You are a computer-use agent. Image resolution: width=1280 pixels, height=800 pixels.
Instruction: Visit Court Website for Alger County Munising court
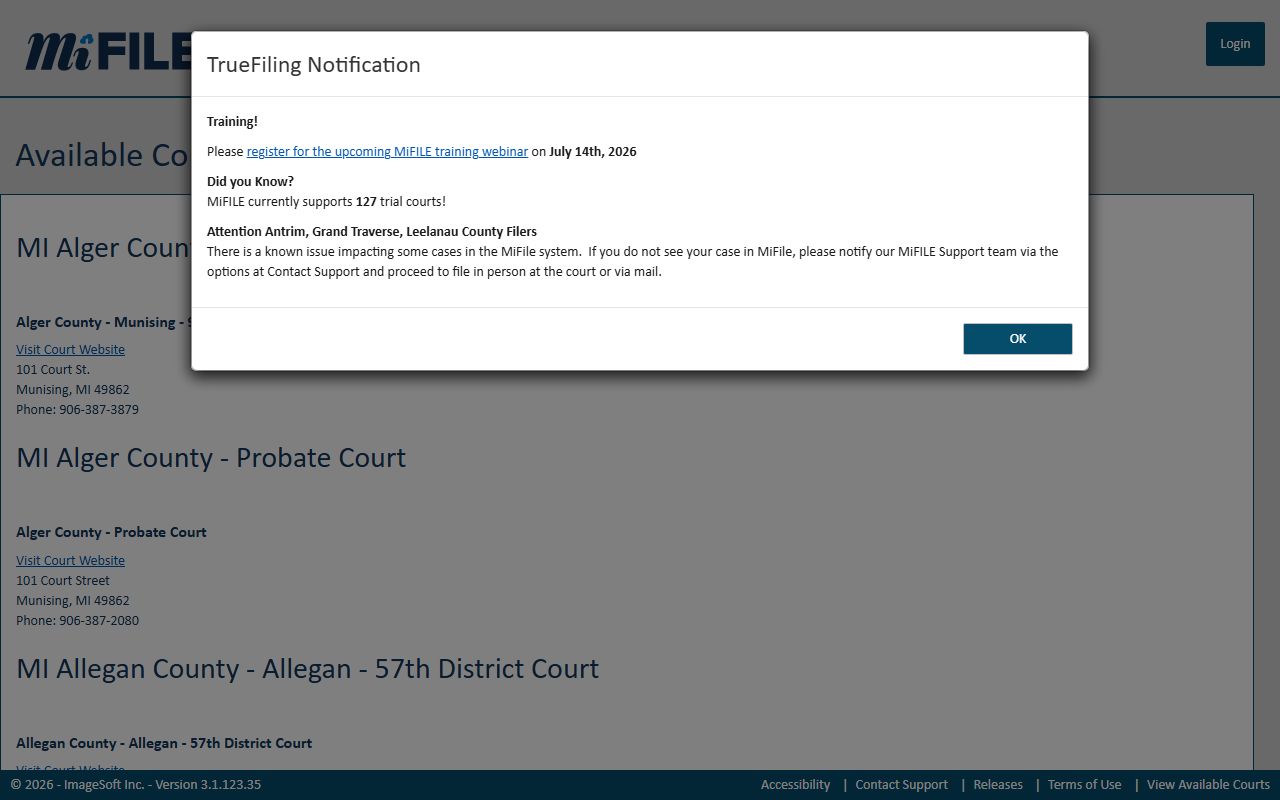coord(70,350)
